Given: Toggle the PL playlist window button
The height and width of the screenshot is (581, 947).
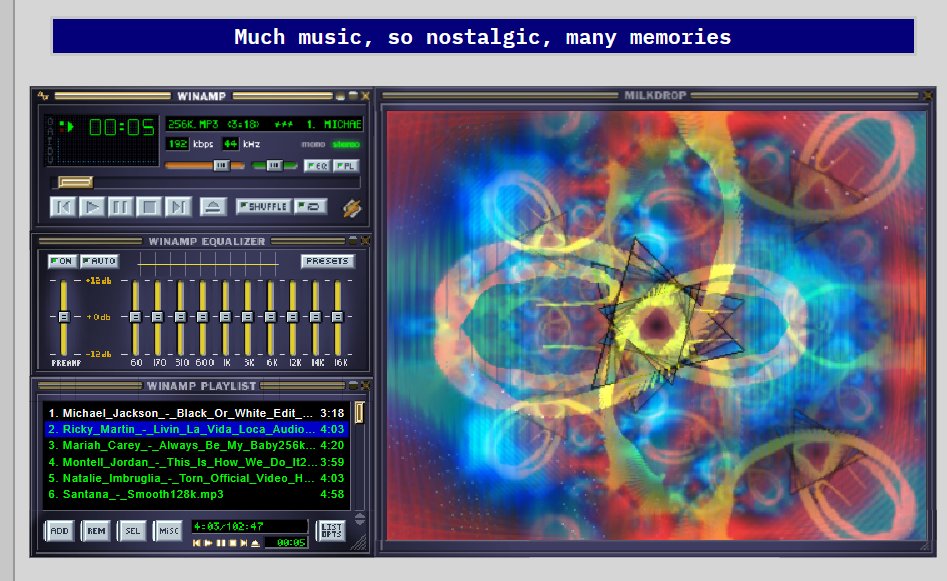Looking at the screenshot, I should tap(346, 165).
